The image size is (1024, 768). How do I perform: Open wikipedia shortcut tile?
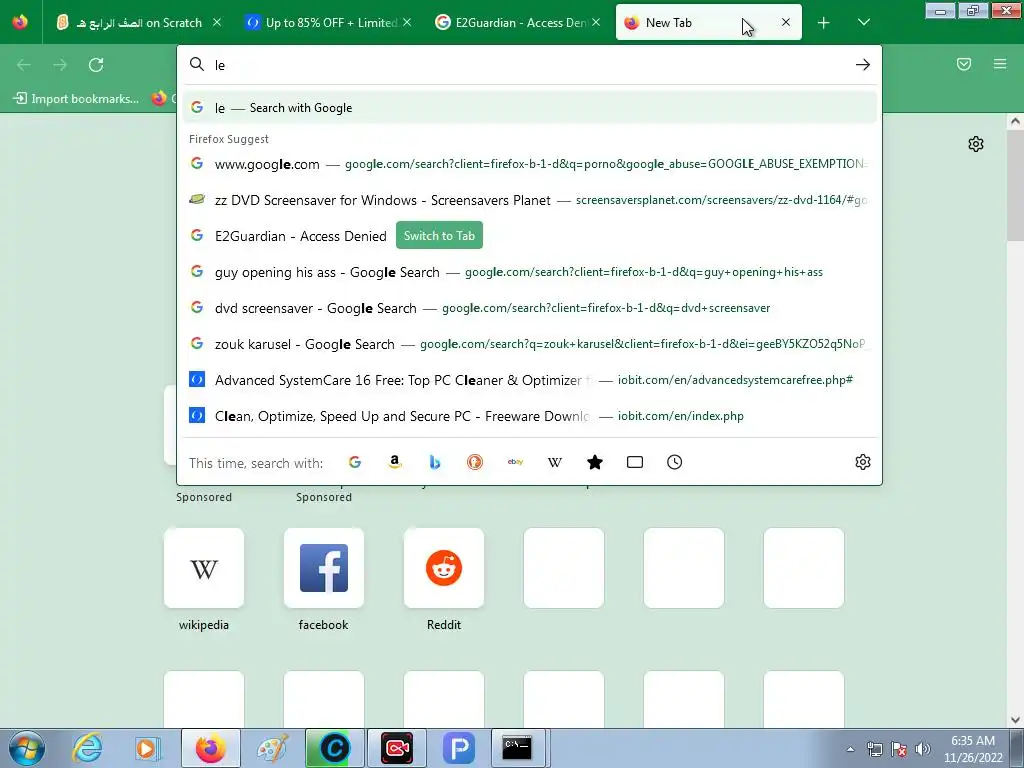pos(204,568)
